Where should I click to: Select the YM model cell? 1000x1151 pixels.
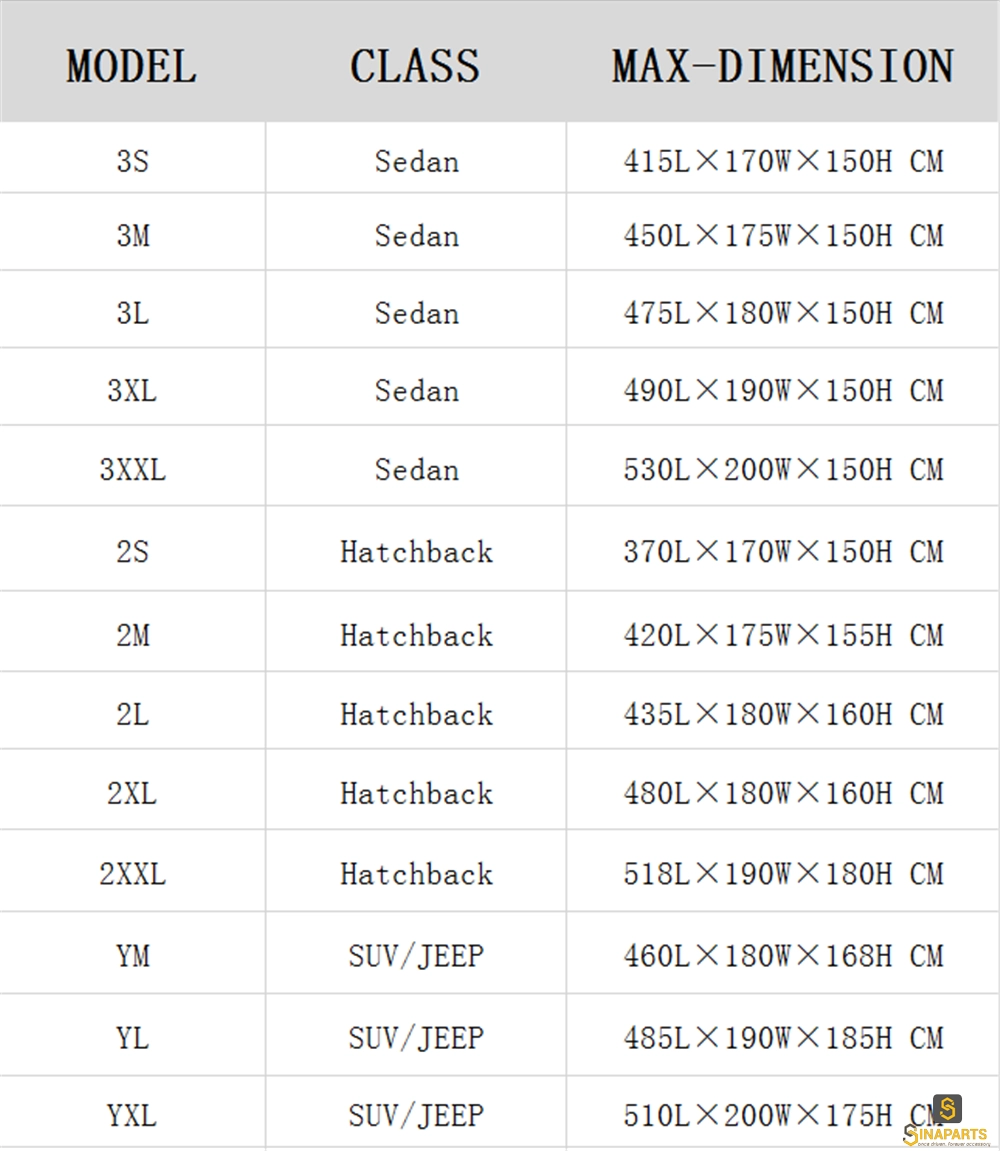click(133, 956)
